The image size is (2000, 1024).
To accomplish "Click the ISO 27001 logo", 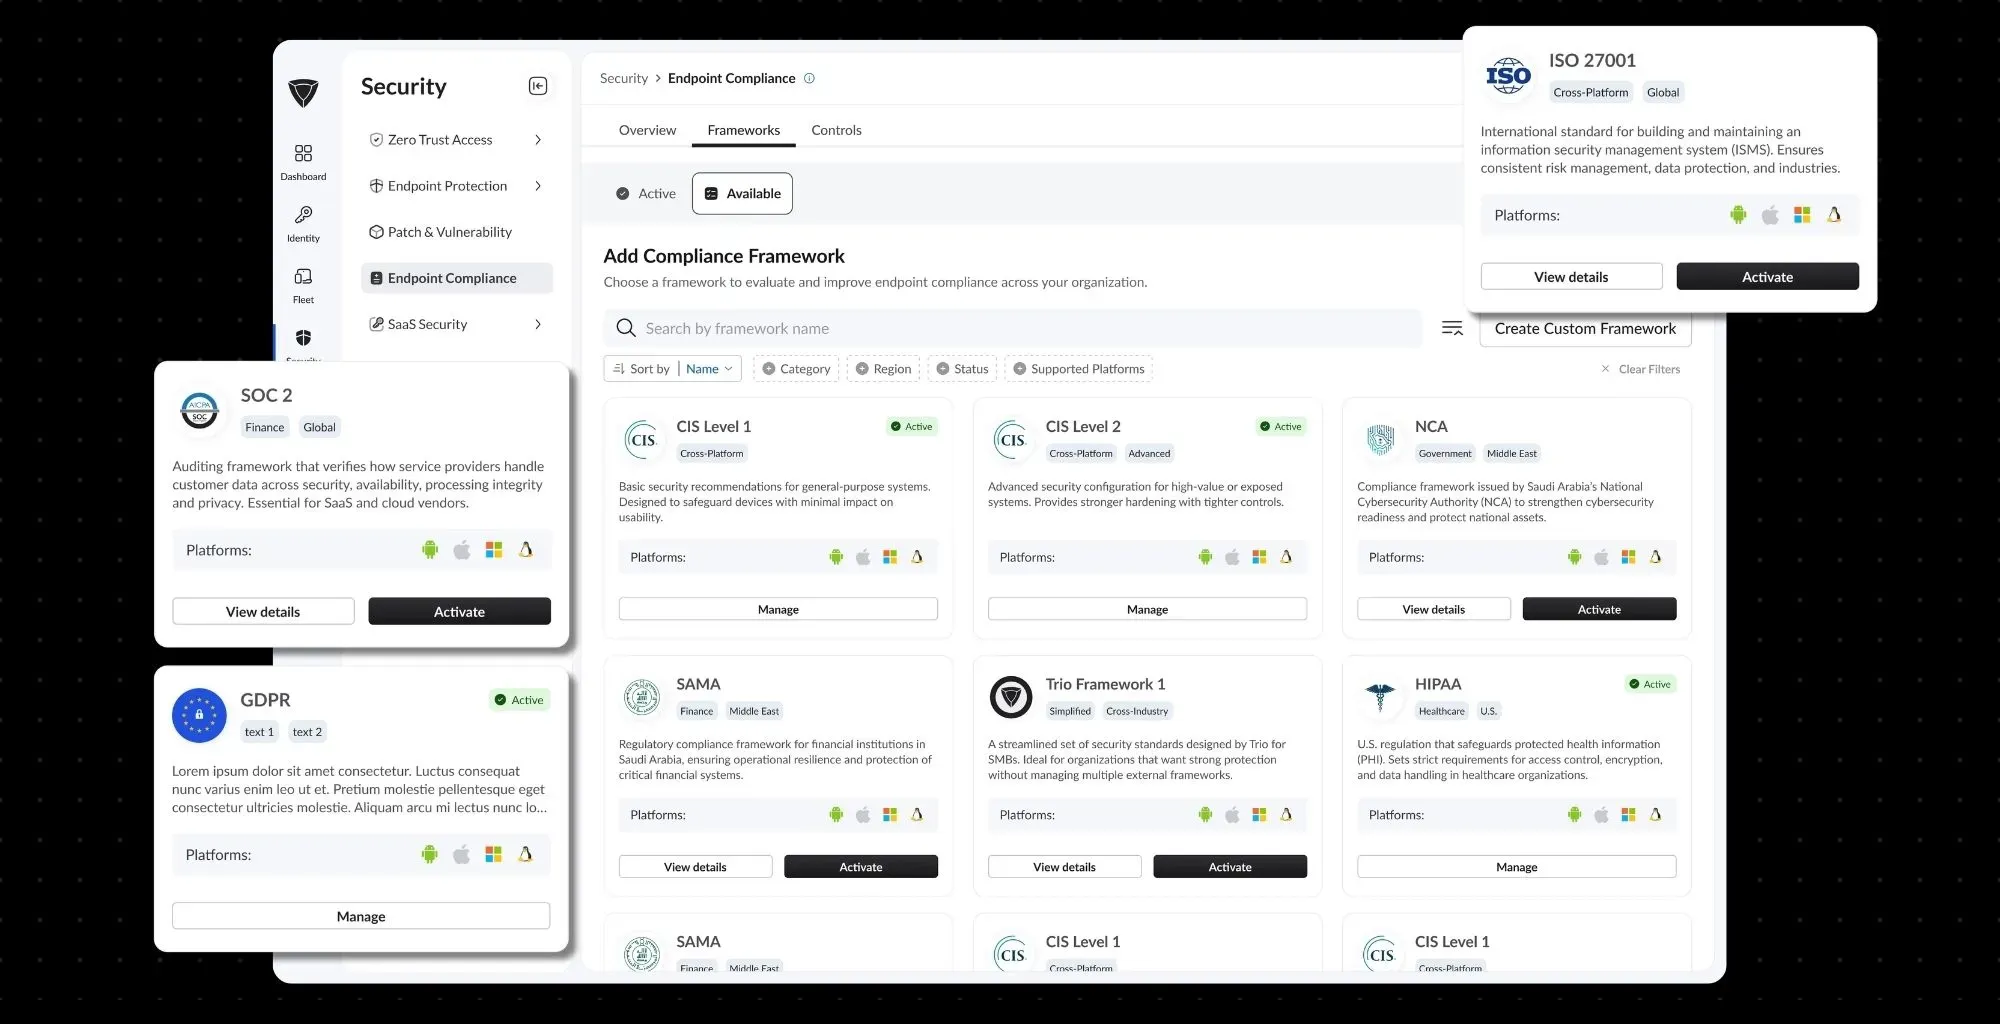I will tap(1508, 75).
